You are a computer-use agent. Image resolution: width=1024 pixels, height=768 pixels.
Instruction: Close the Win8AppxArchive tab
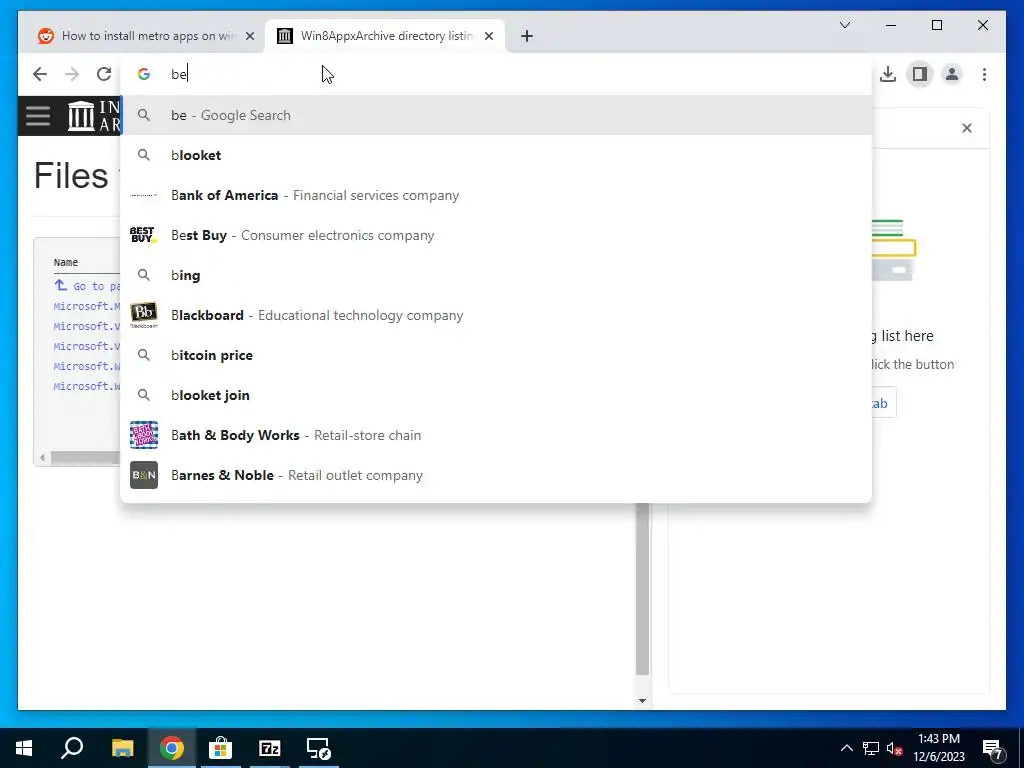pos(488,36)
